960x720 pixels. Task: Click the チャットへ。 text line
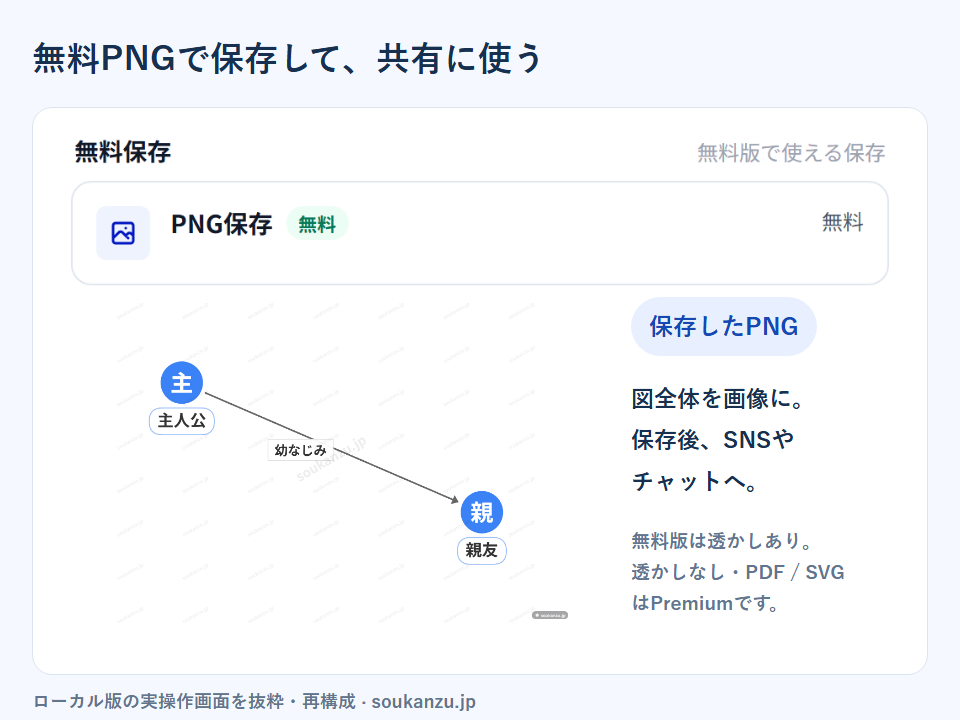[695, 481]
